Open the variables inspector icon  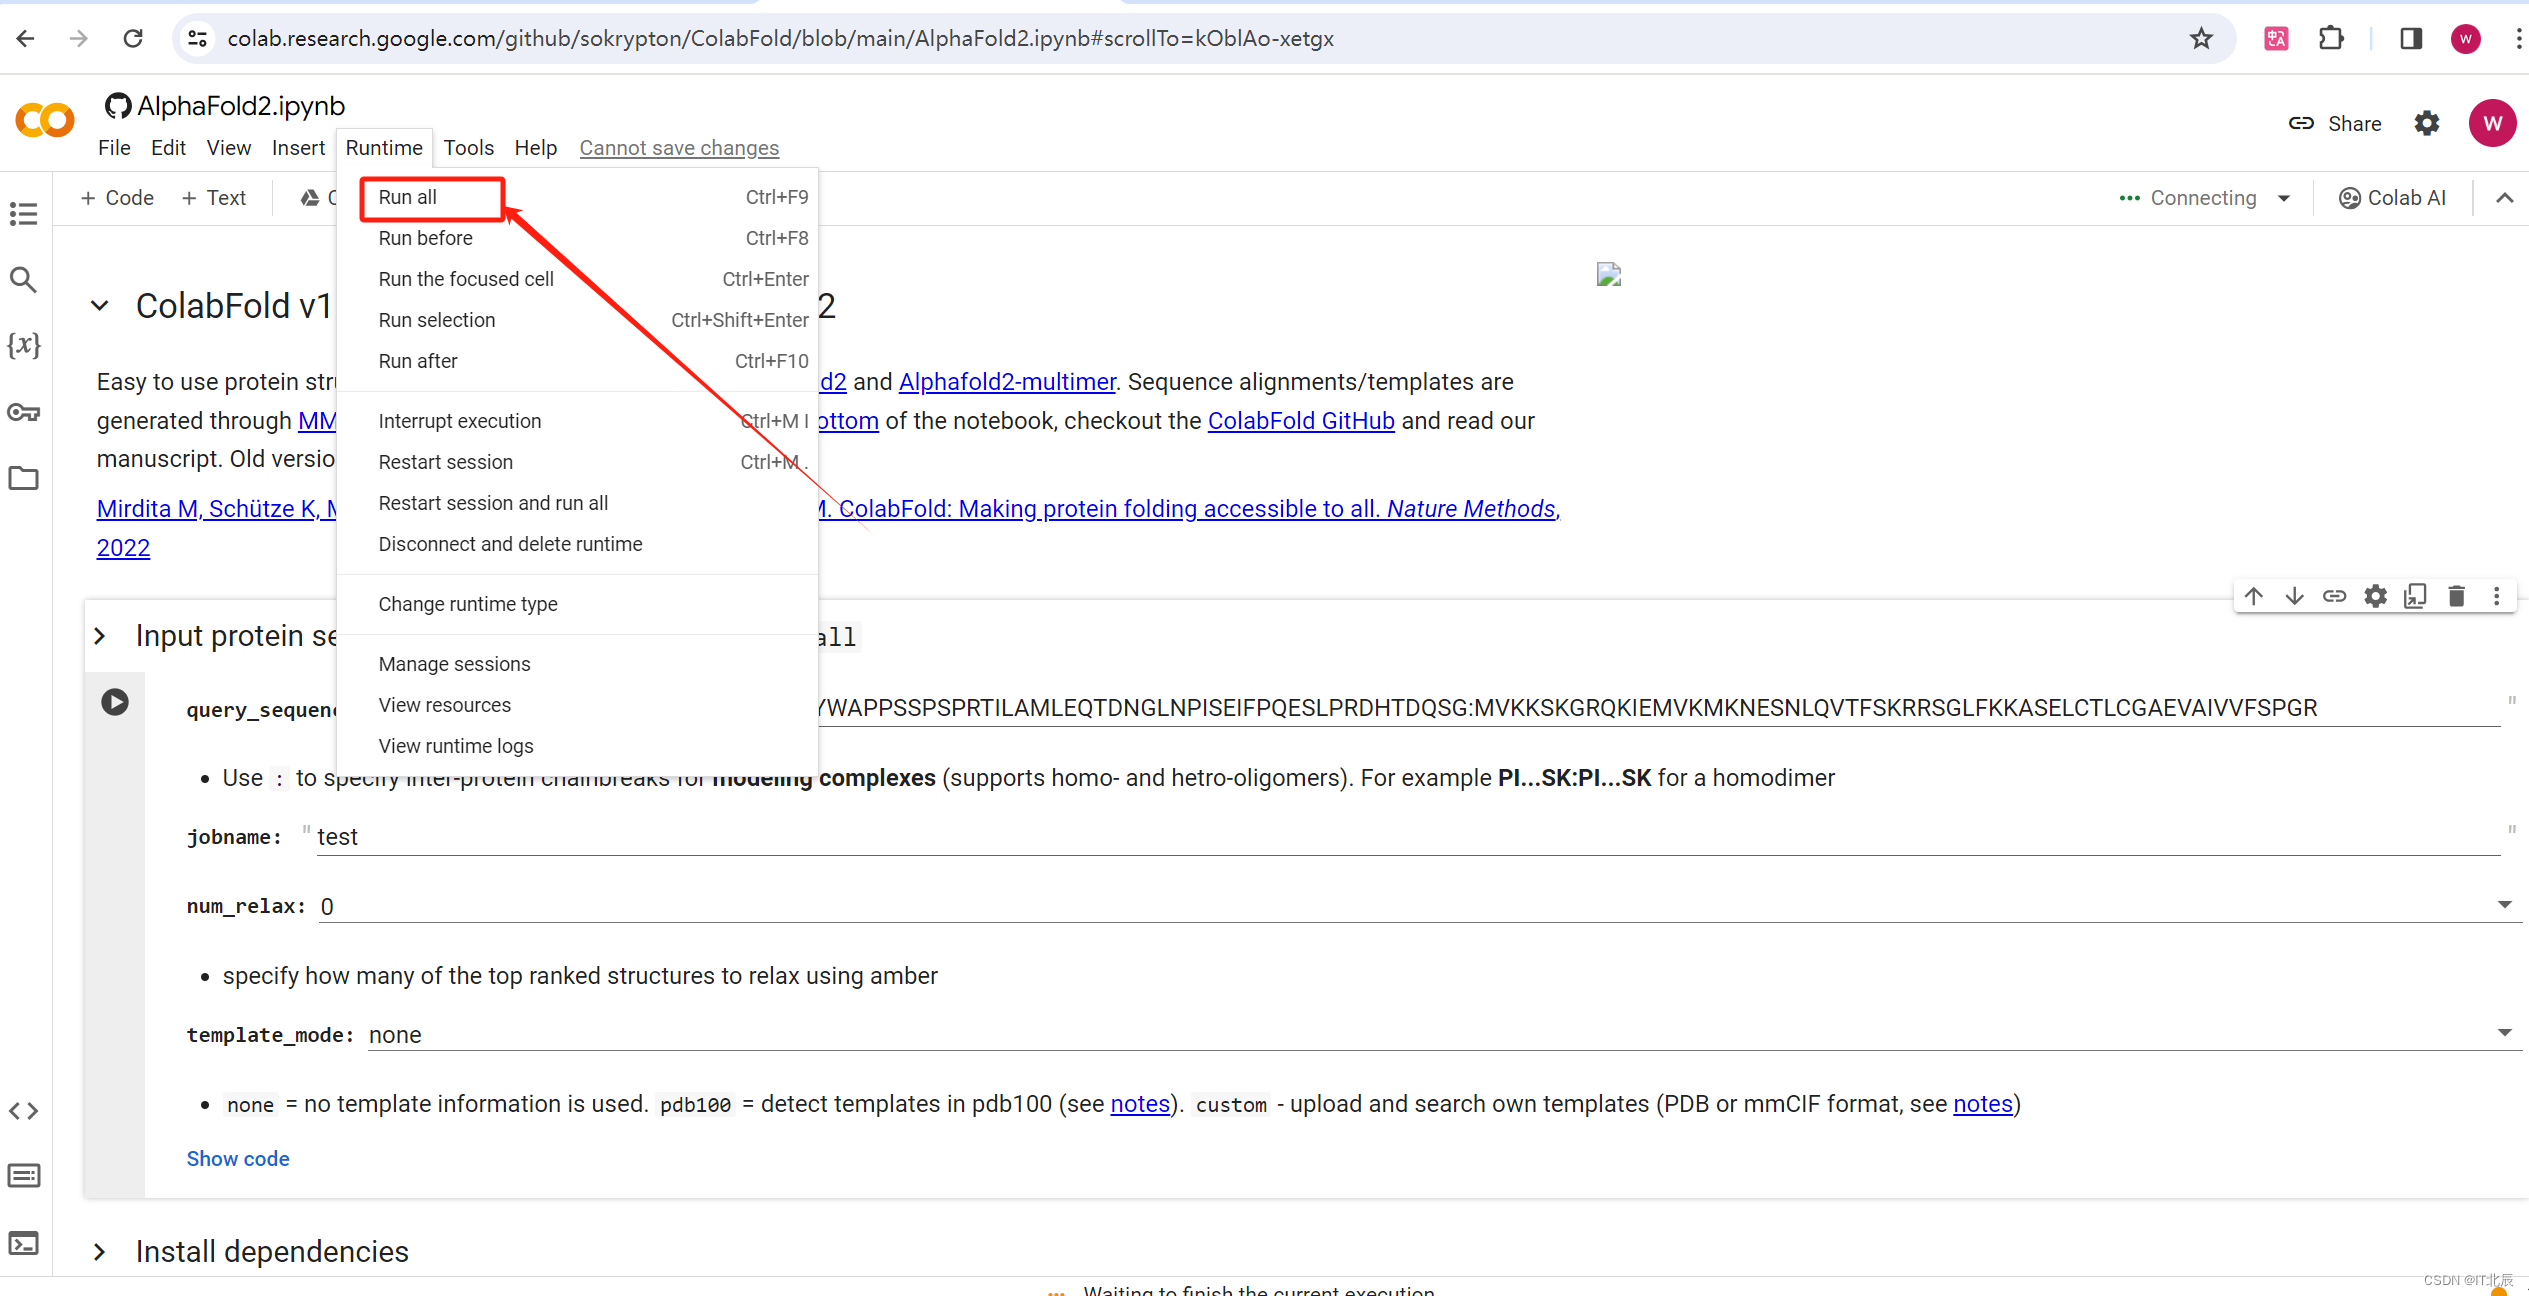(23, 346)
